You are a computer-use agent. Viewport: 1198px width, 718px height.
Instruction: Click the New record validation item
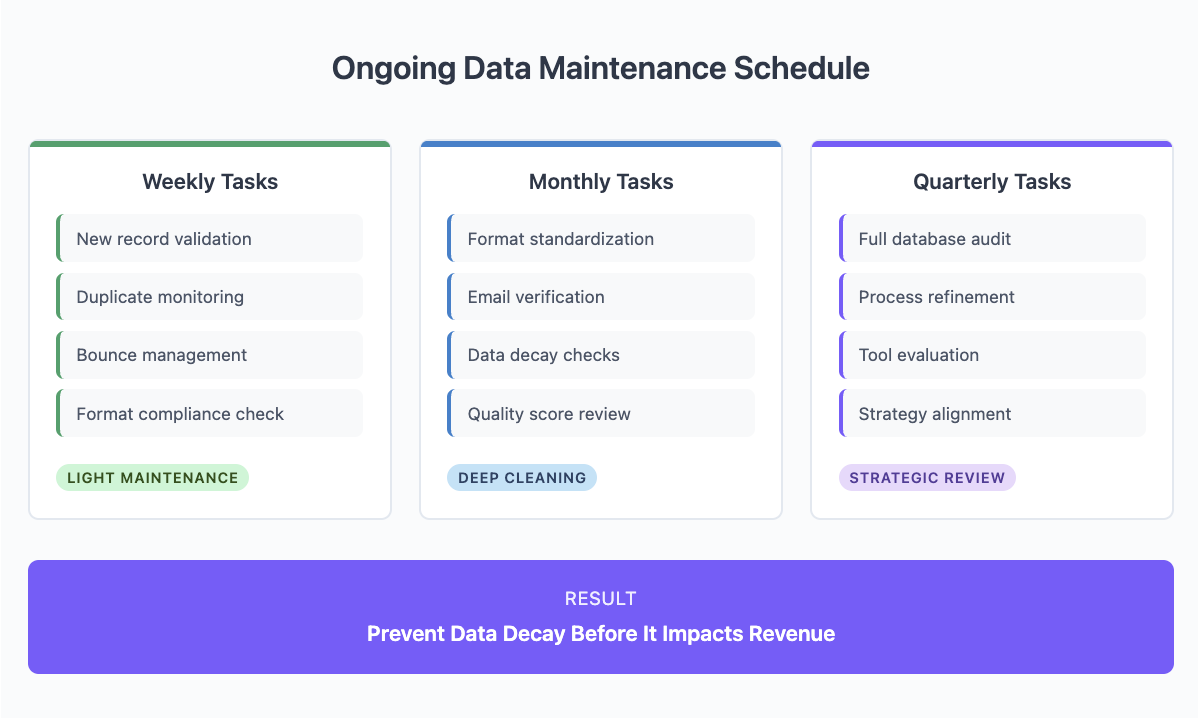209,238
